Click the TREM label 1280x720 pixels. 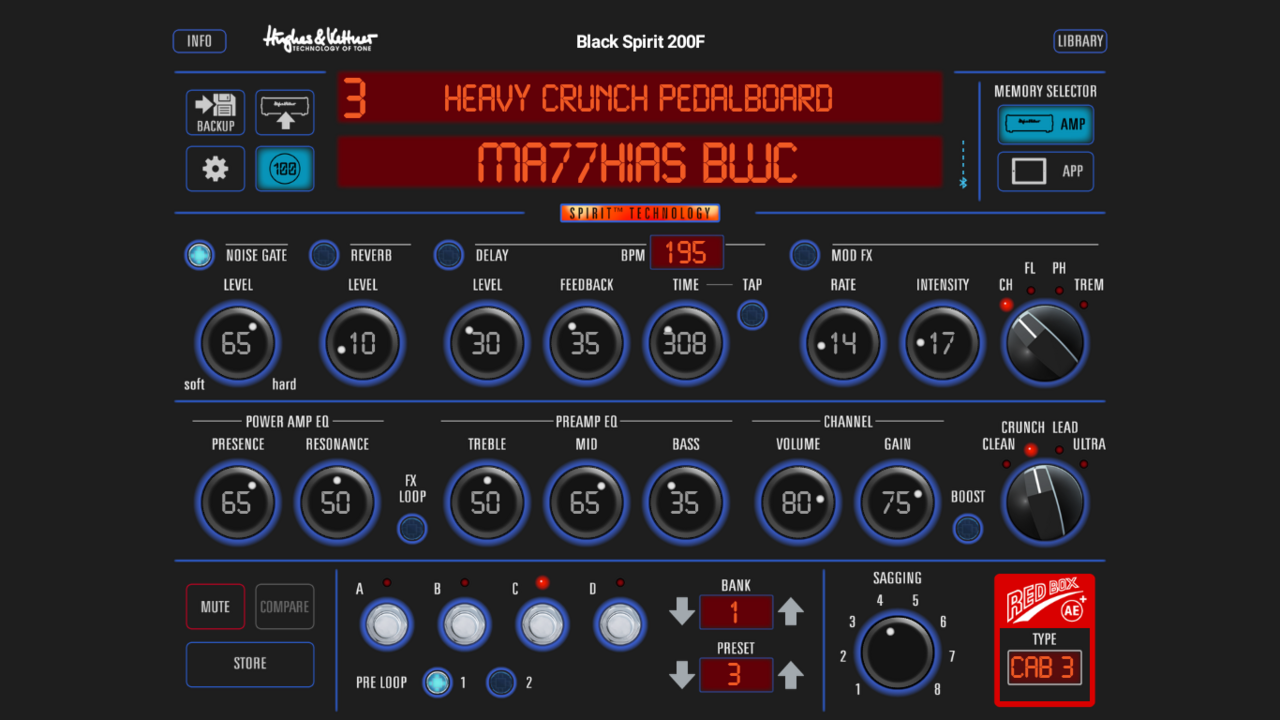(1089, 285)
